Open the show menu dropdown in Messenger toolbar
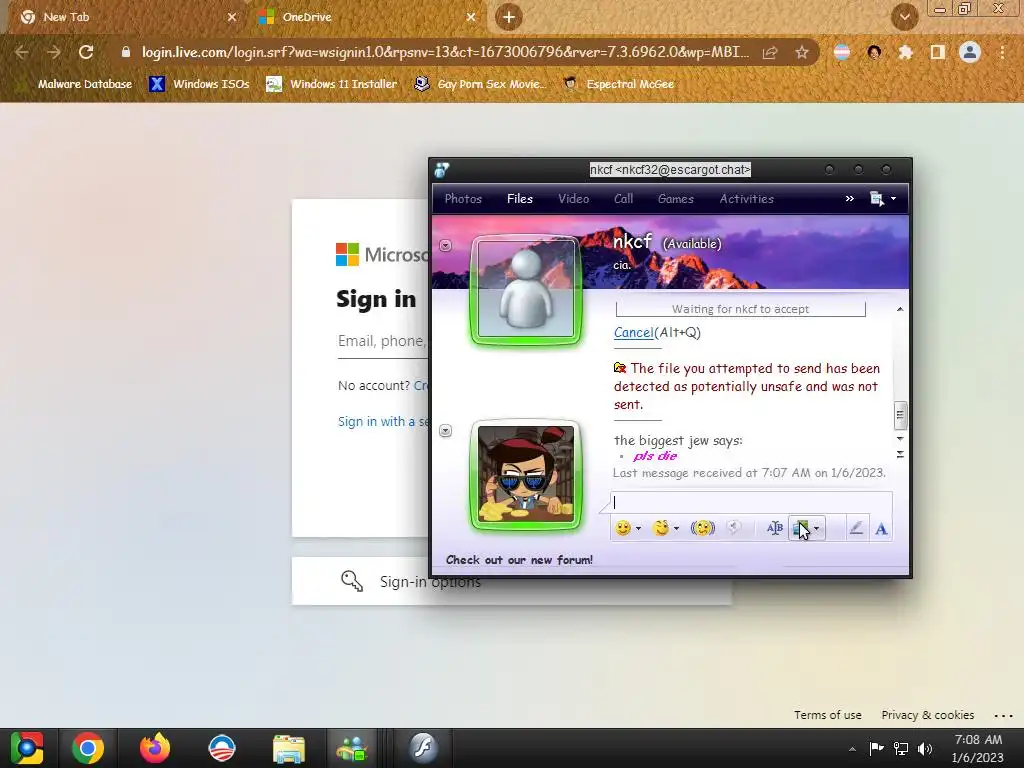Screen dimensions: 1024x768 (883, 199)
